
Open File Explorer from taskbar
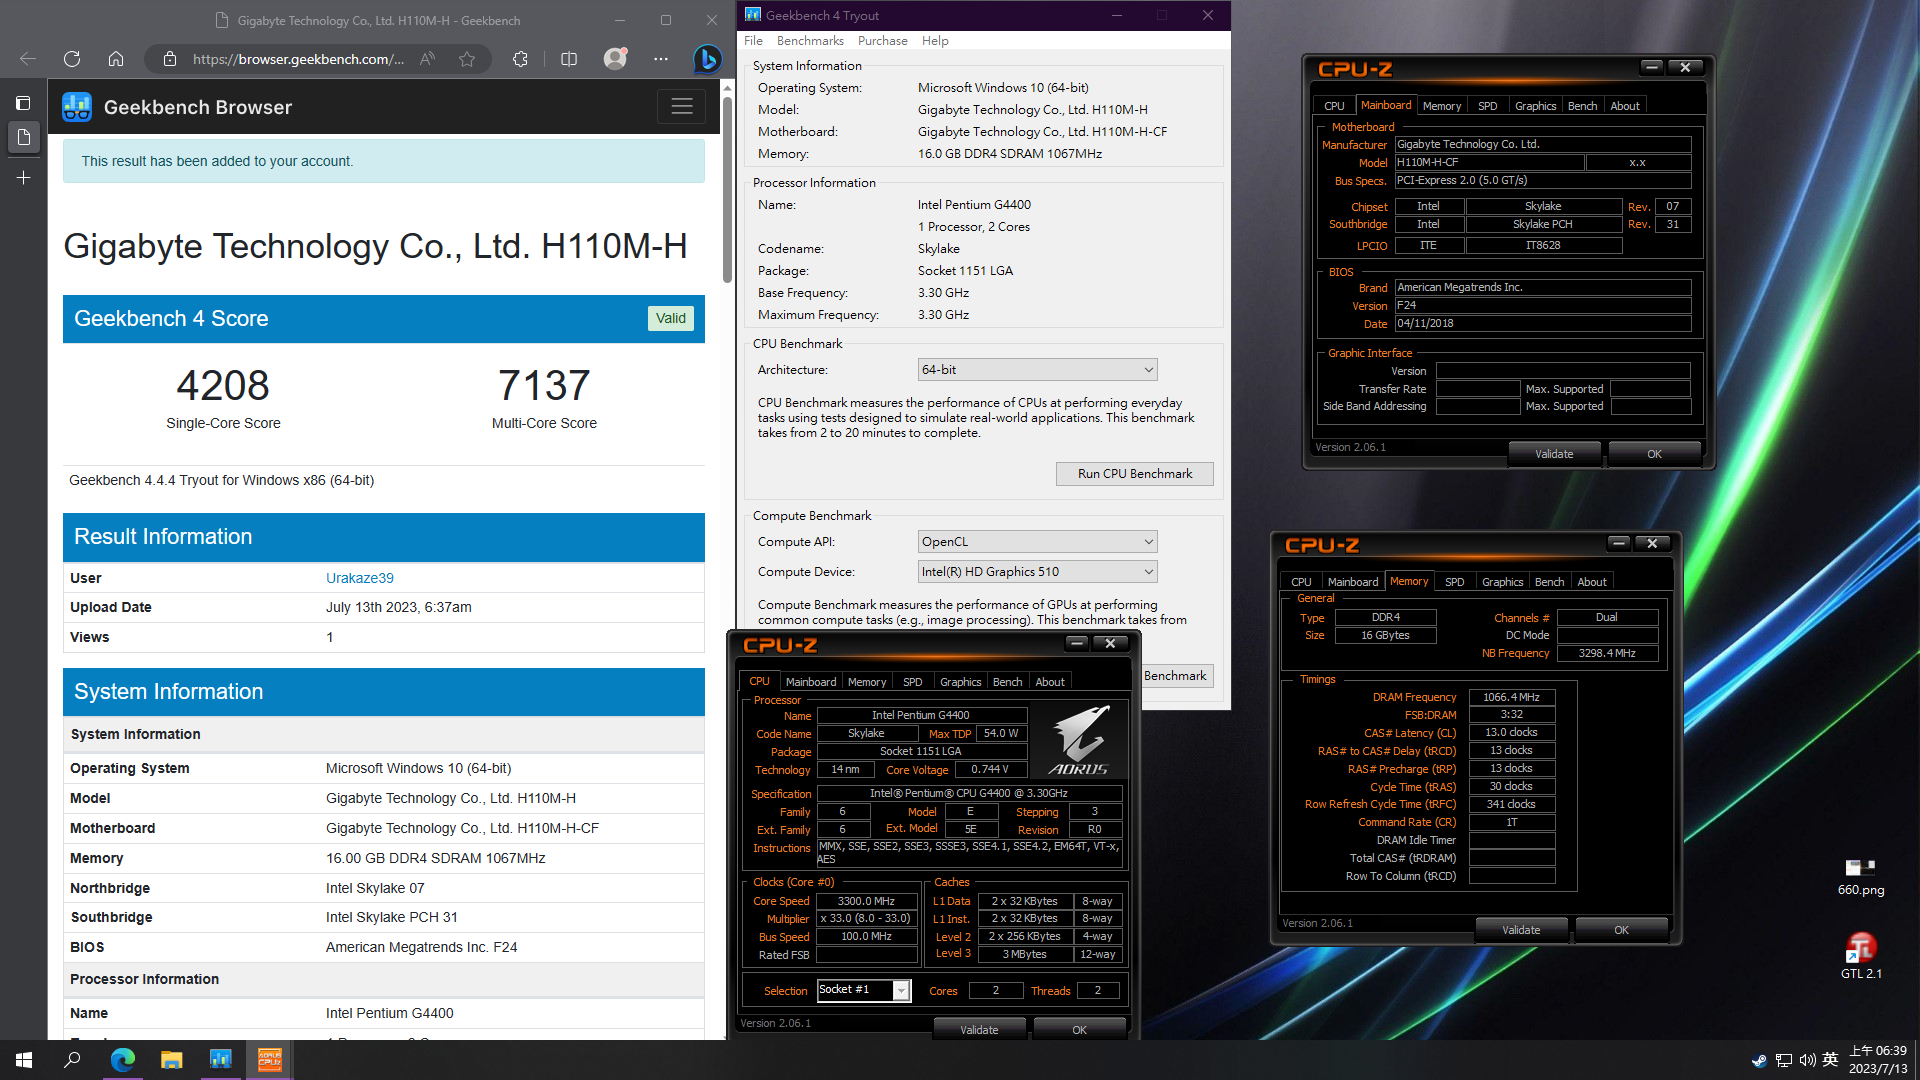172,1060
